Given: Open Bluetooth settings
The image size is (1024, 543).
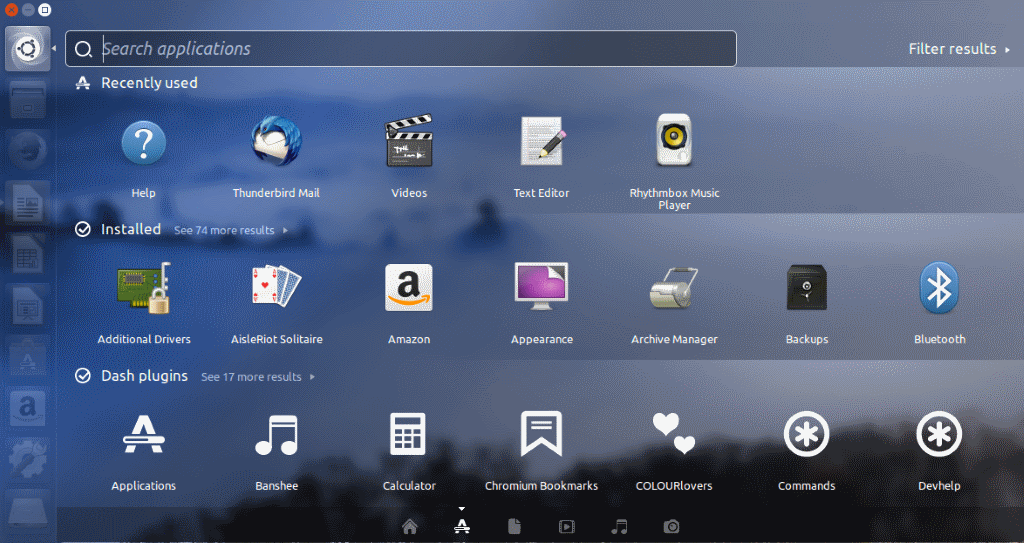Looking at the screenshot, I should coord(939,288).
